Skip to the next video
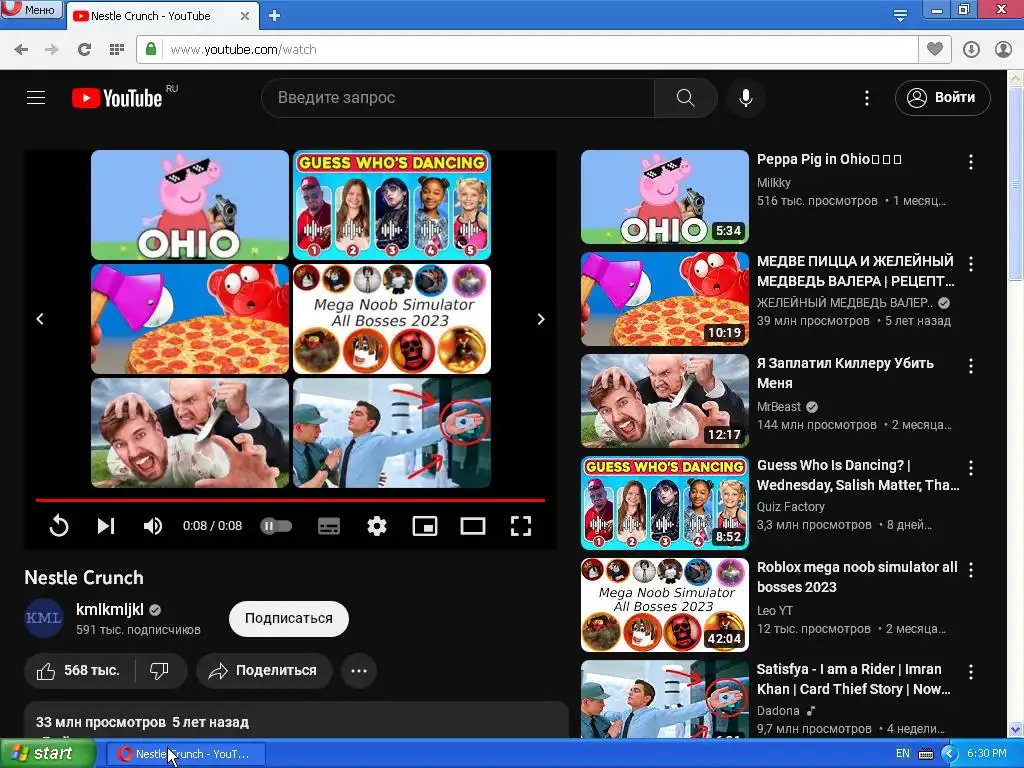This screenshot has width=1024, height=768. point(106,526)
